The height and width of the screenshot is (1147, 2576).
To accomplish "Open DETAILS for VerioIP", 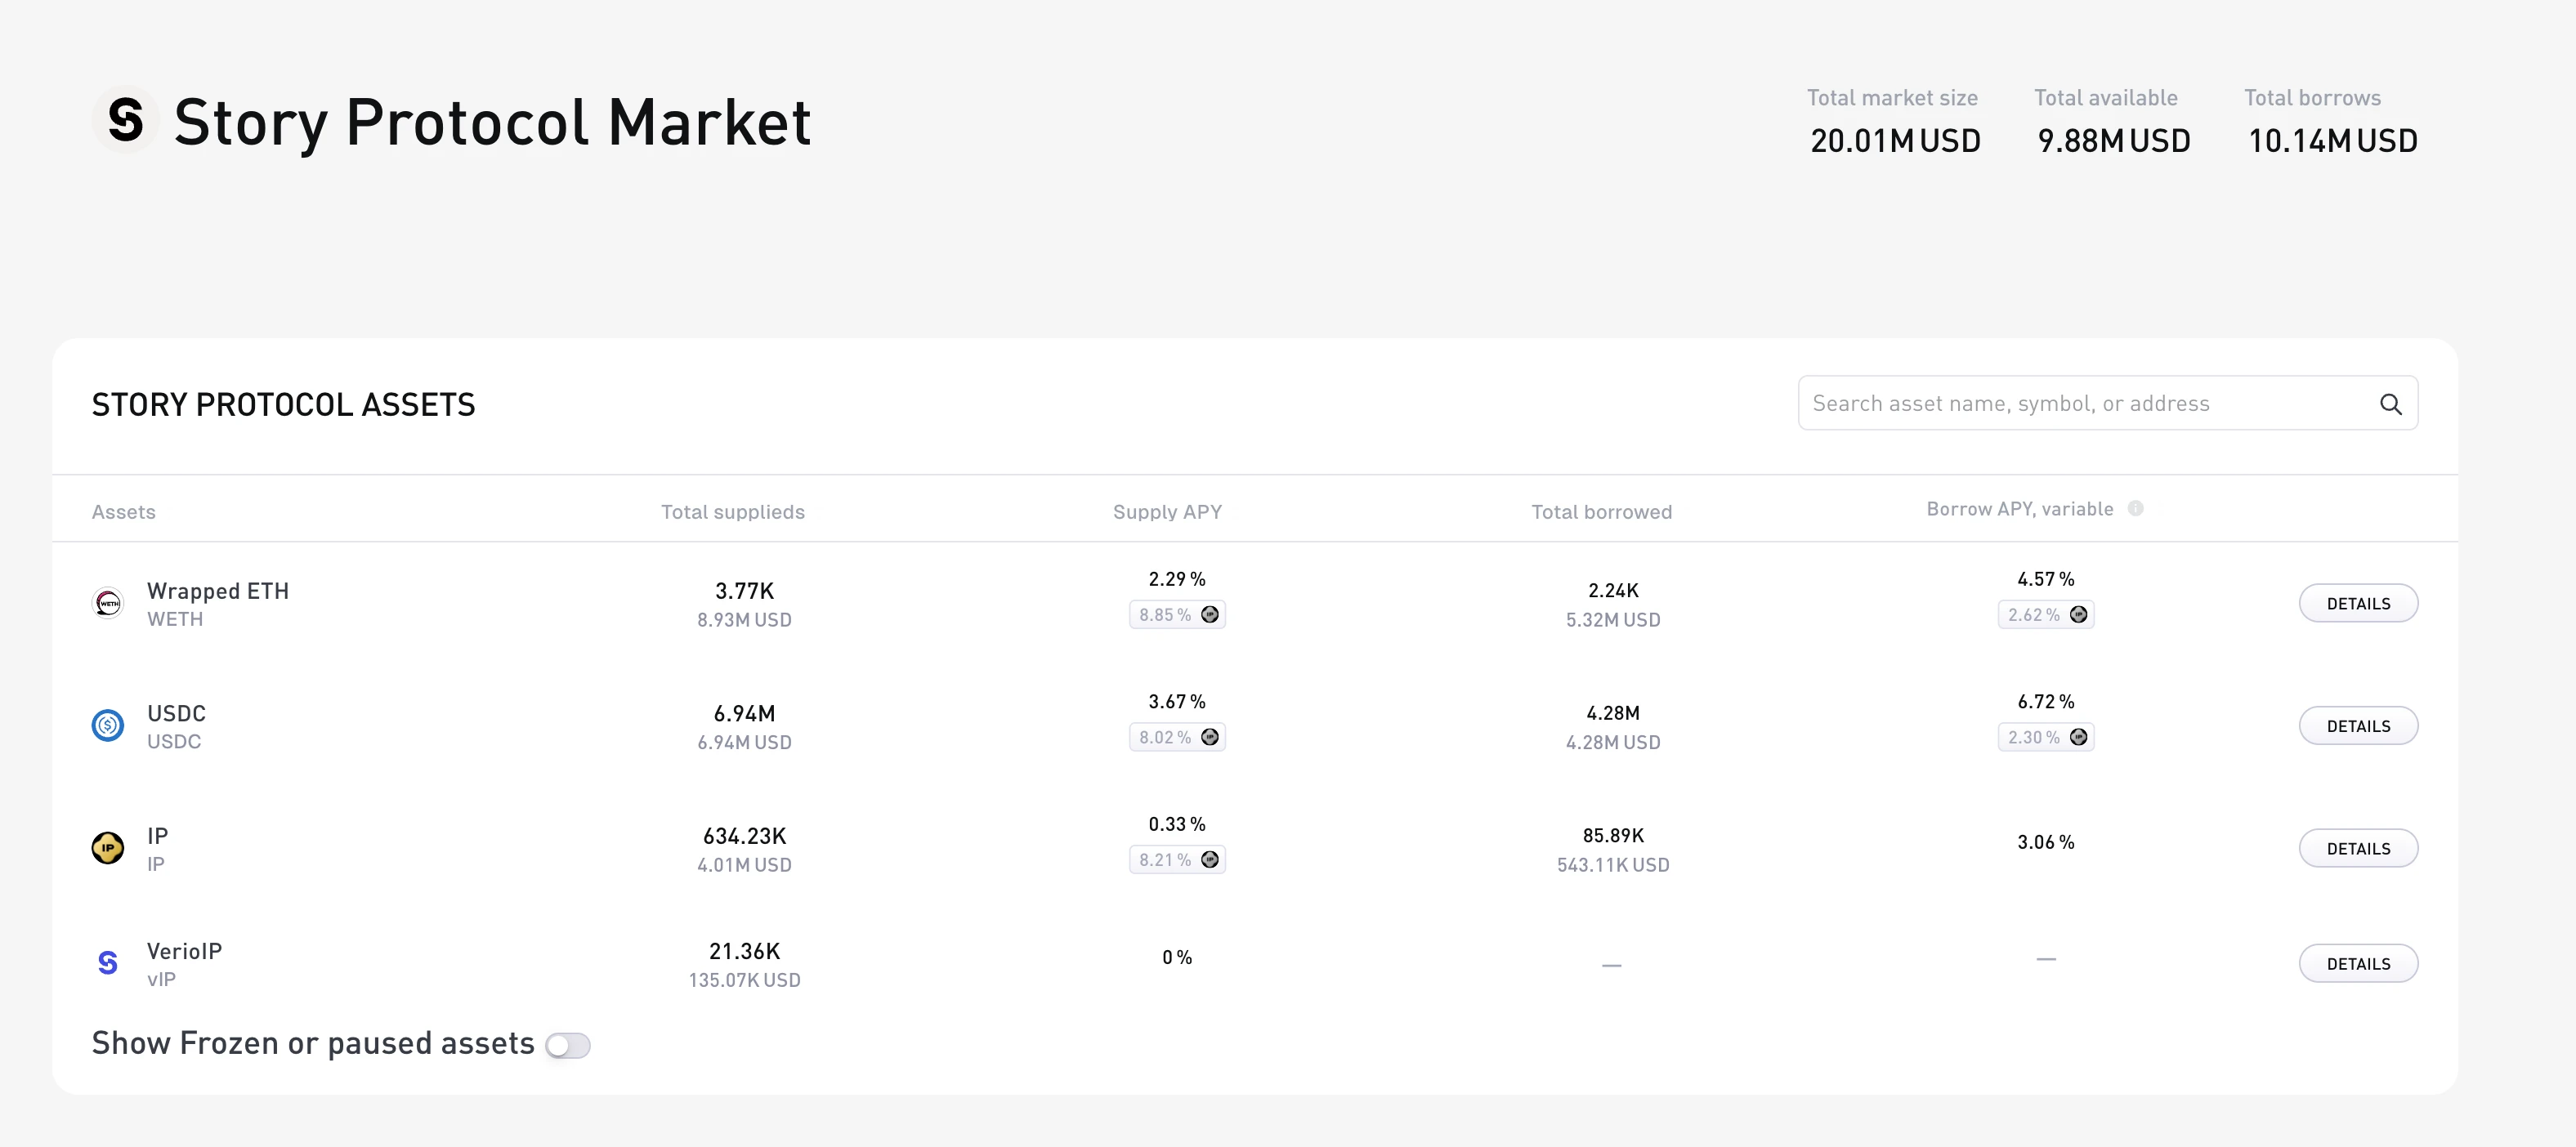I will pos(2357,963).
